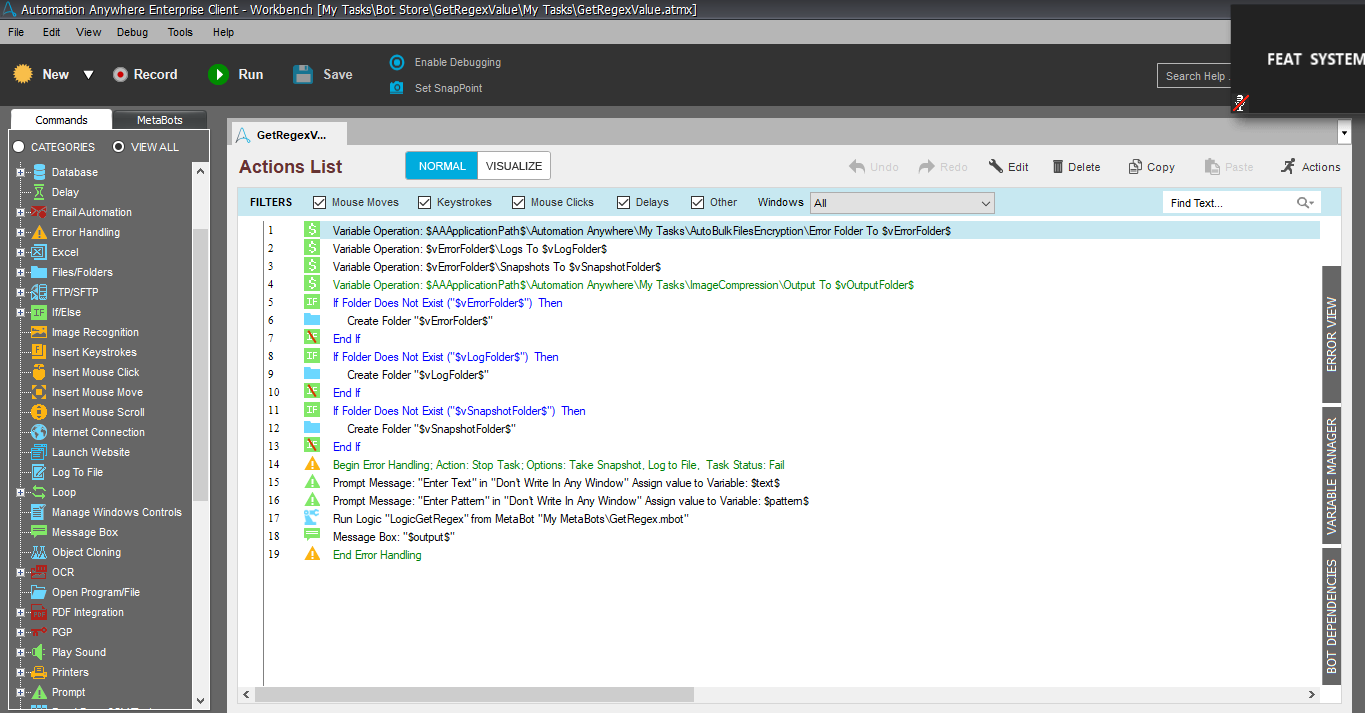This screenshot has width=1365, height=713.
Task: Open the Windows filter dropdown
Action: tap(902, 203)
